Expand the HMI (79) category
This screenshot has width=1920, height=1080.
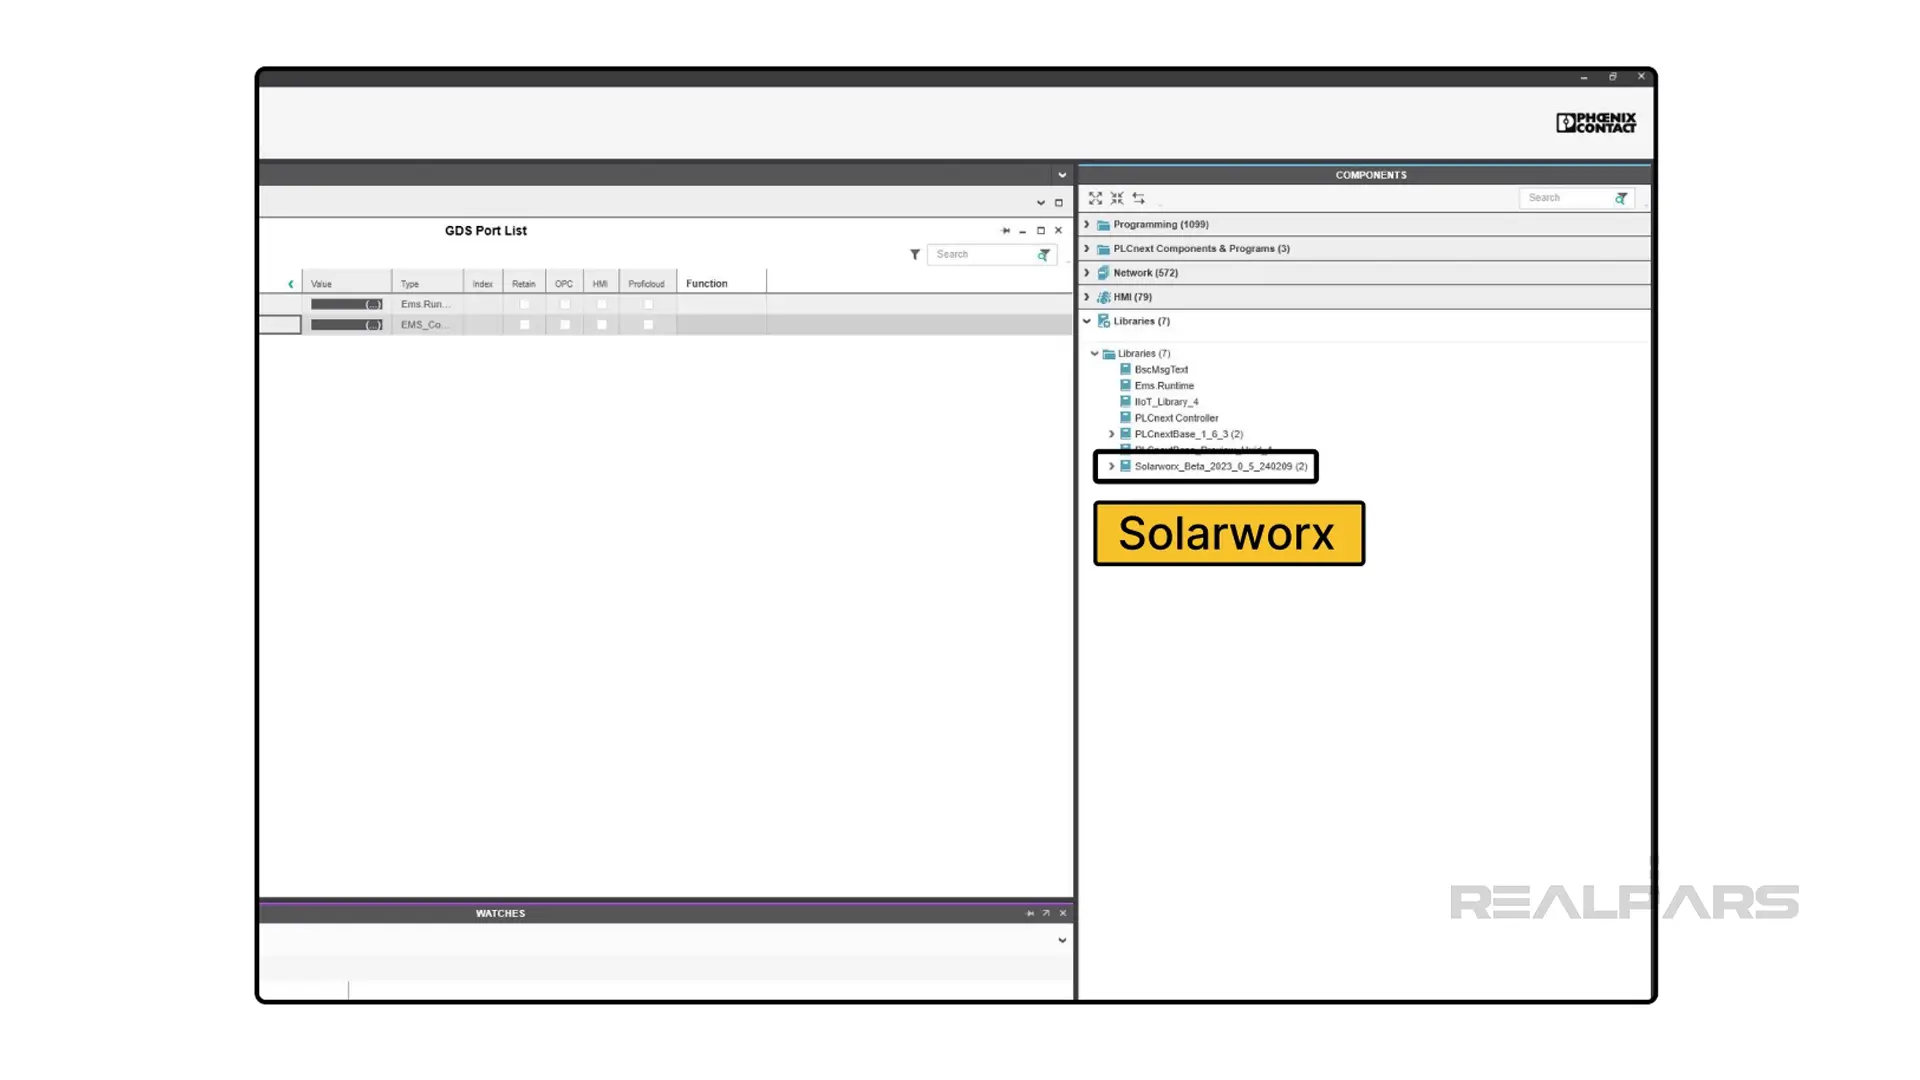(x=1087, y=297)
